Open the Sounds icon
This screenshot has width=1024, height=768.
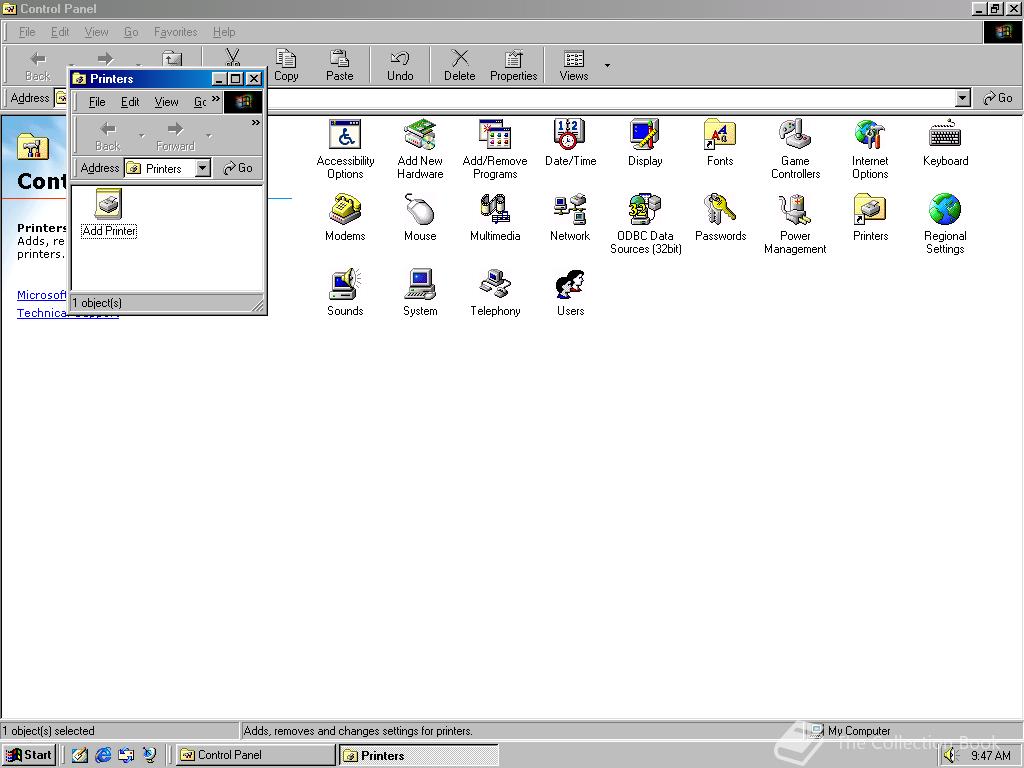(345, 293)
